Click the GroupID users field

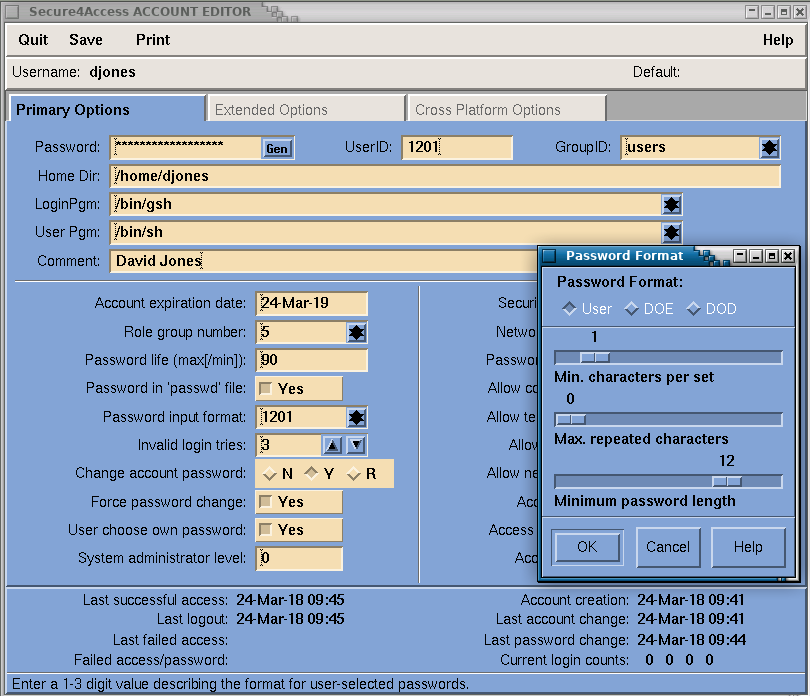[691, 148]
